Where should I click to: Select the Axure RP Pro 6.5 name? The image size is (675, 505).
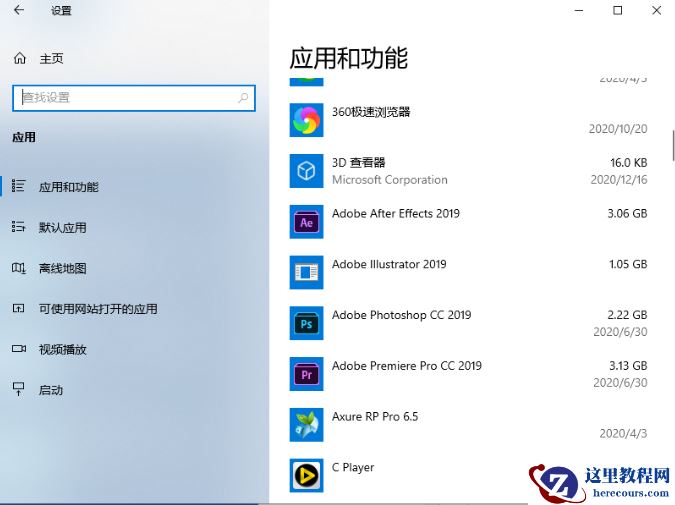point(375,417)
